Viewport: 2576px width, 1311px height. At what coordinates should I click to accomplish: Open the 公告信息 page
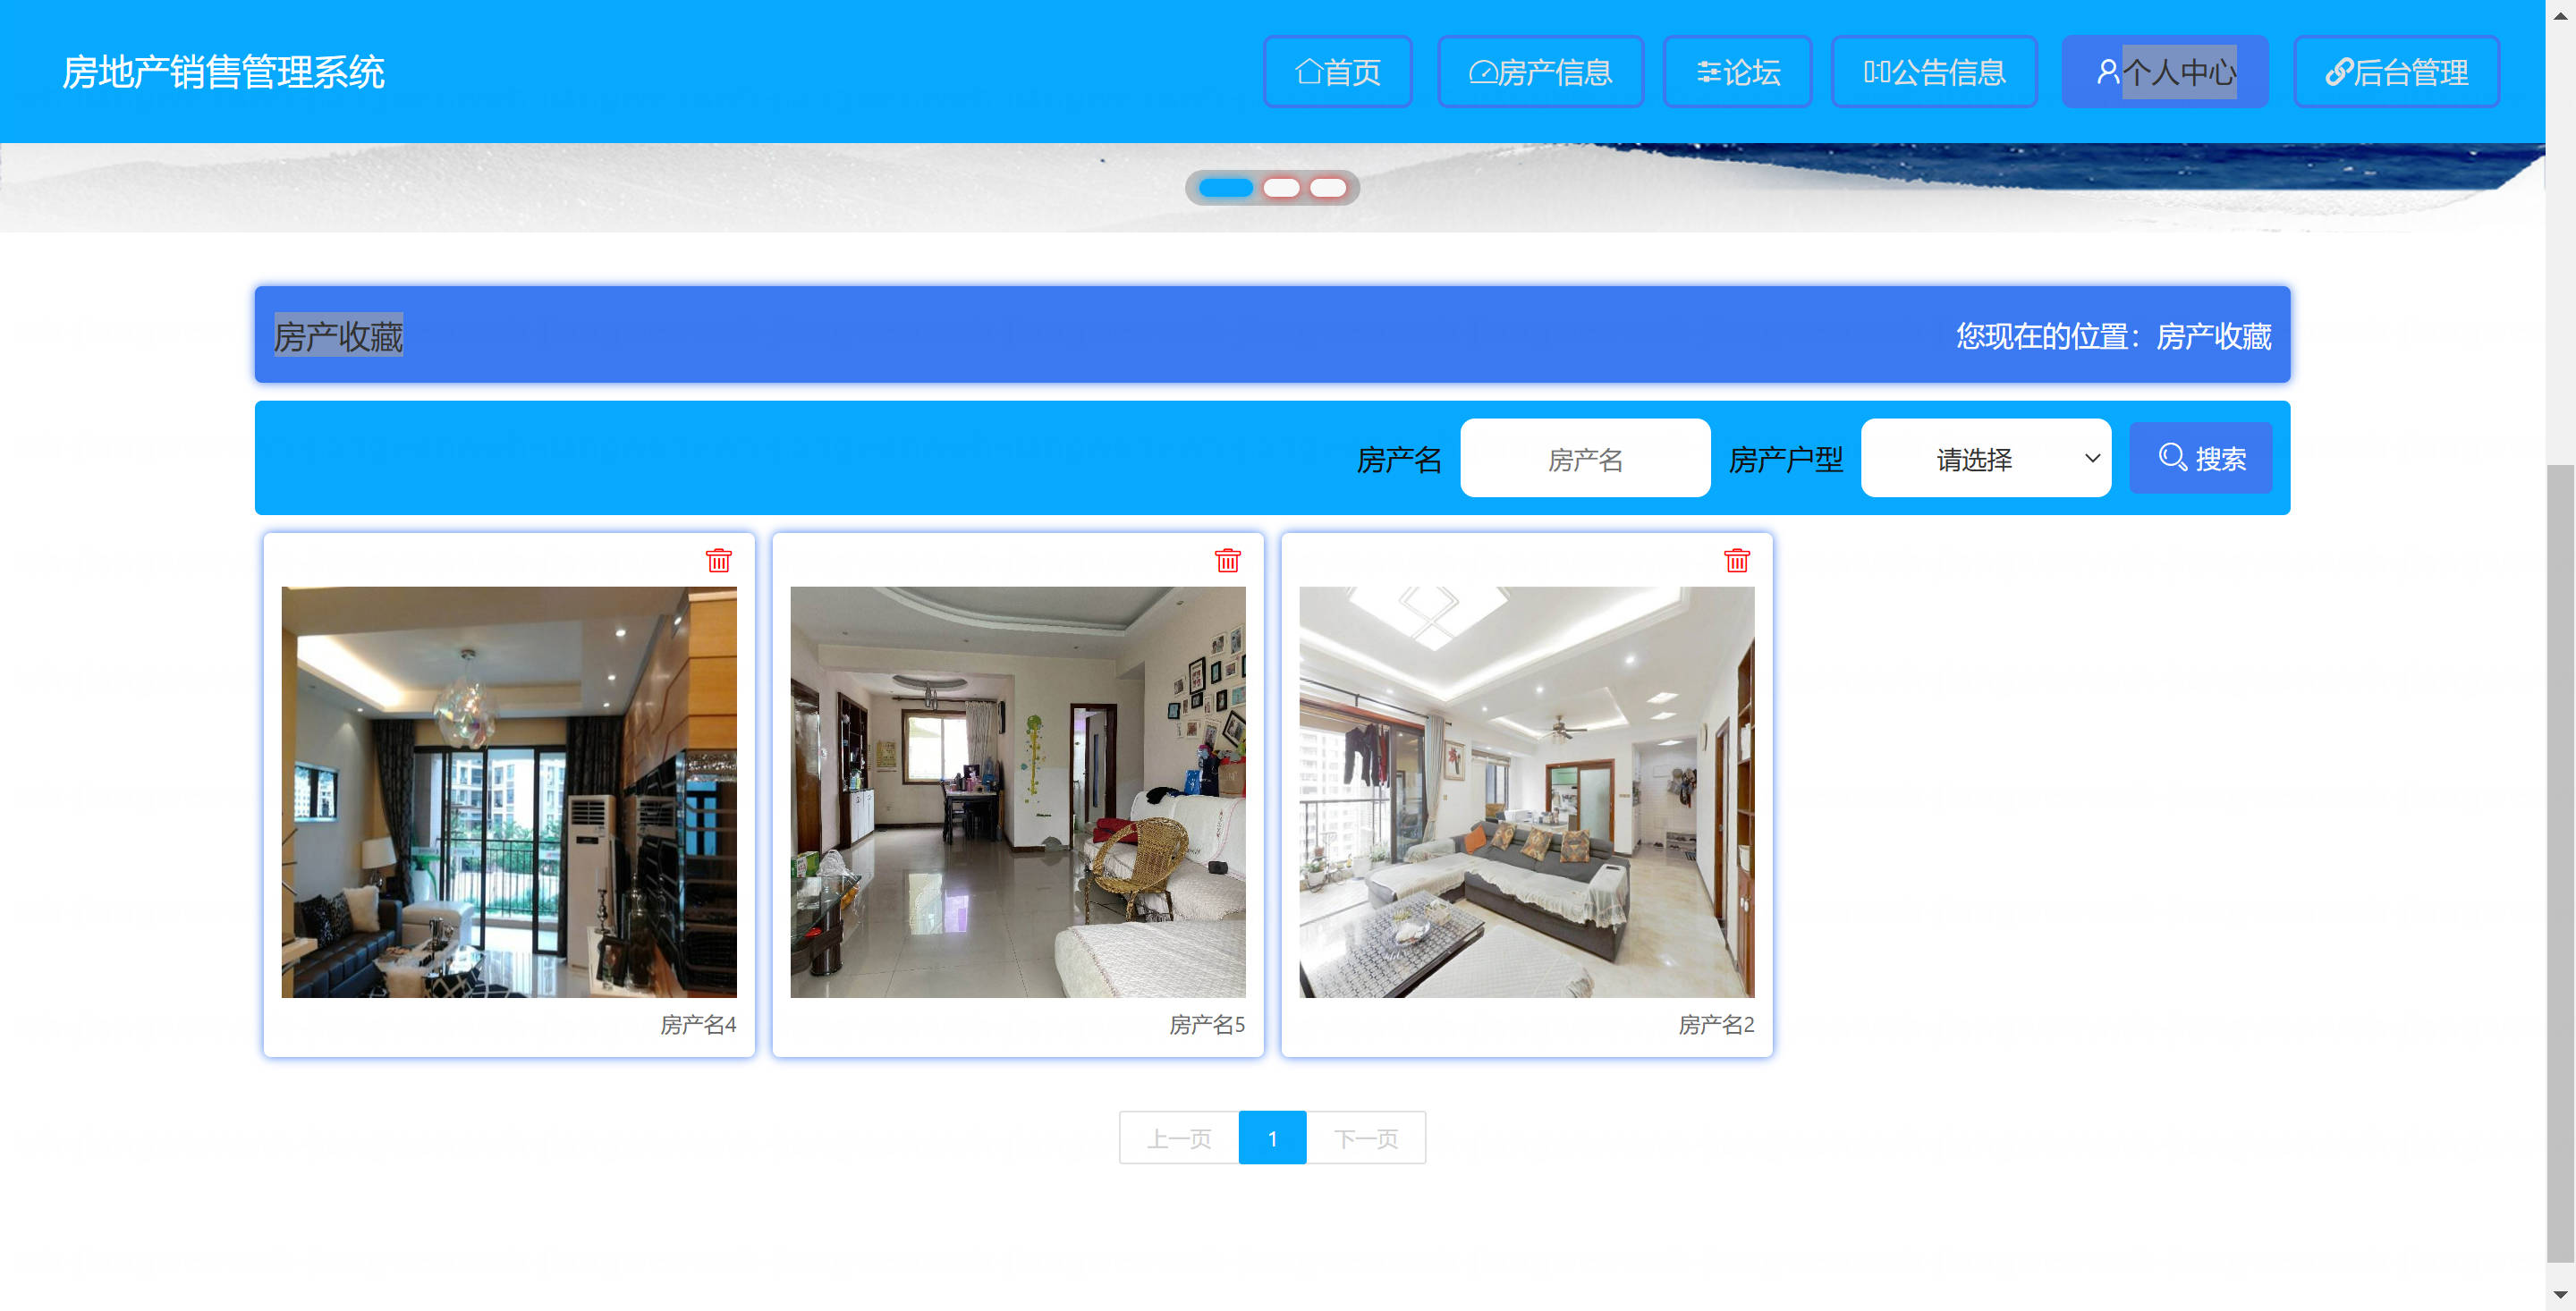(x=1933, y=72)
